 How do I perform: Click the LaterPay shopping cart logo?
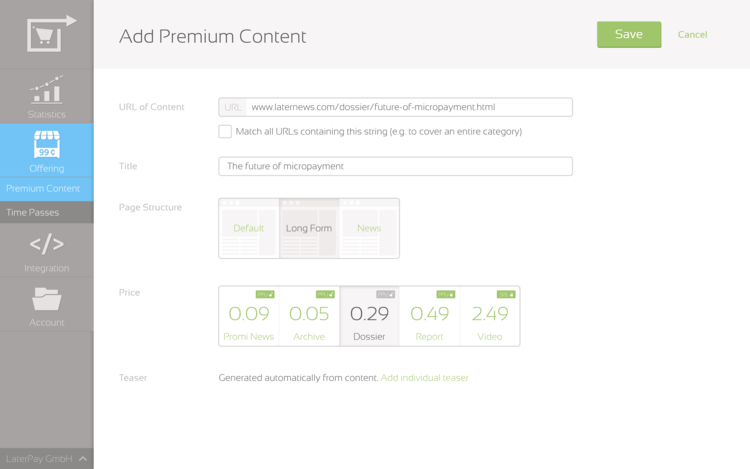tap(48, 34)
